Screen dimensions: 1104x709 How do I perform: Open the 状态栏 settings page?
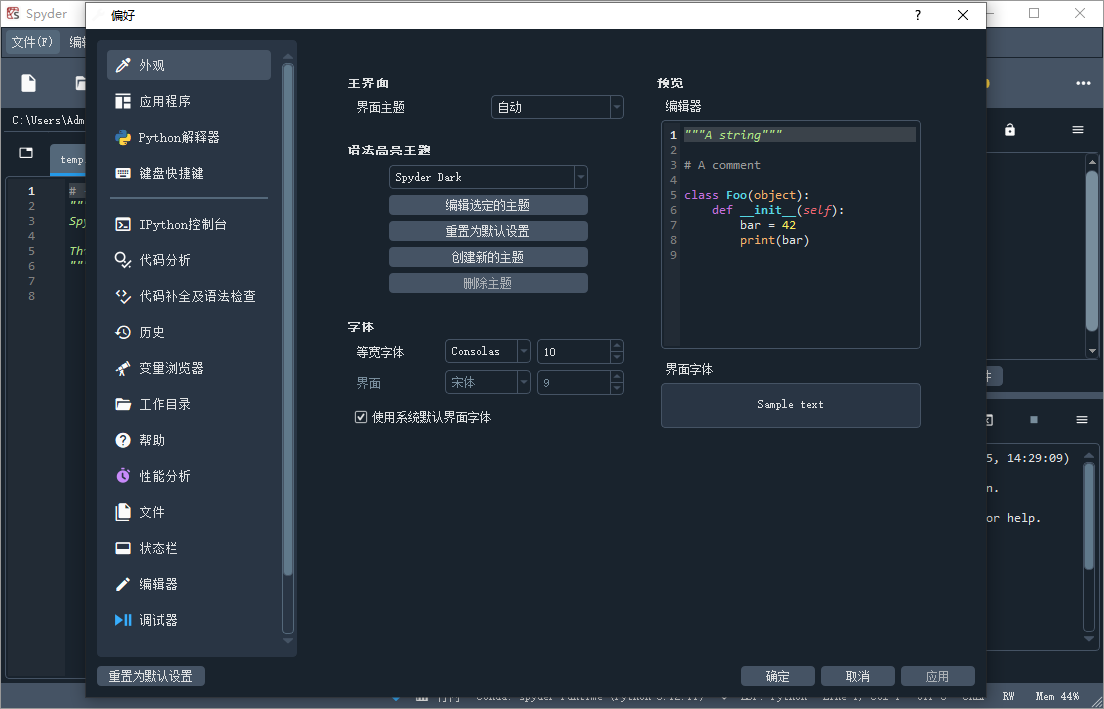pyautogui.click(x=189, y=548)
